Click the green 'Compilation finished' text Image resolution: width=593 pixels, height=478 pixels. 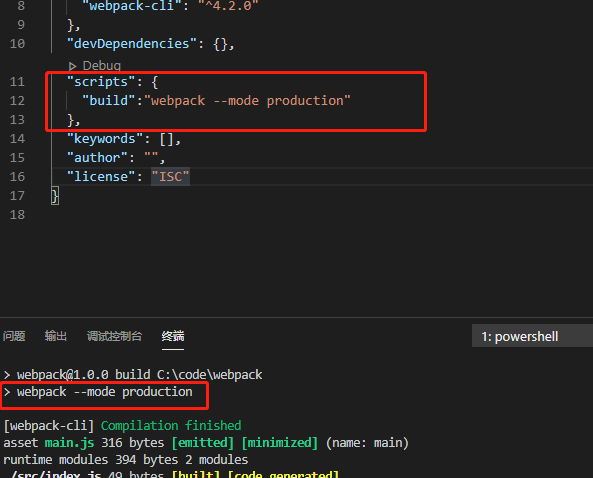pos(171,426)
